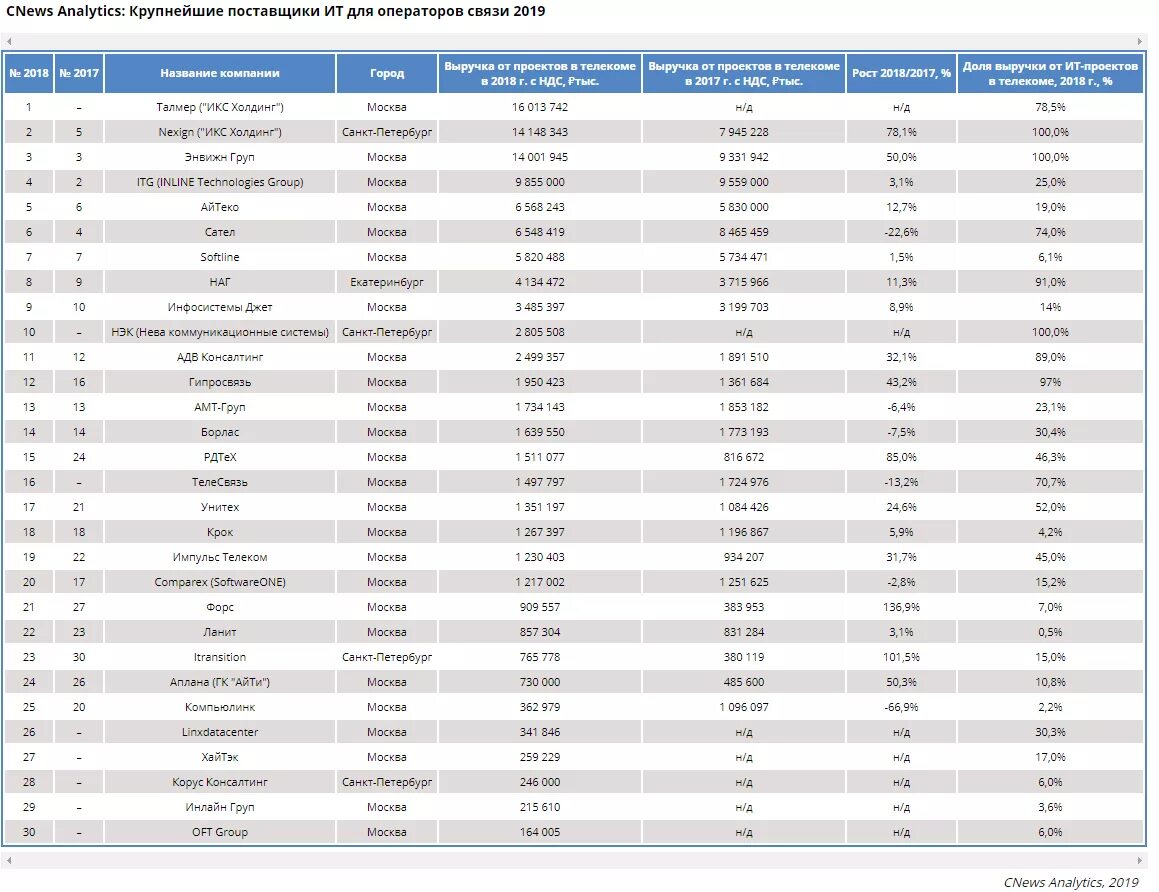Select the growth value '101,5%'
Screen dimensions: 1159x892
901,657
